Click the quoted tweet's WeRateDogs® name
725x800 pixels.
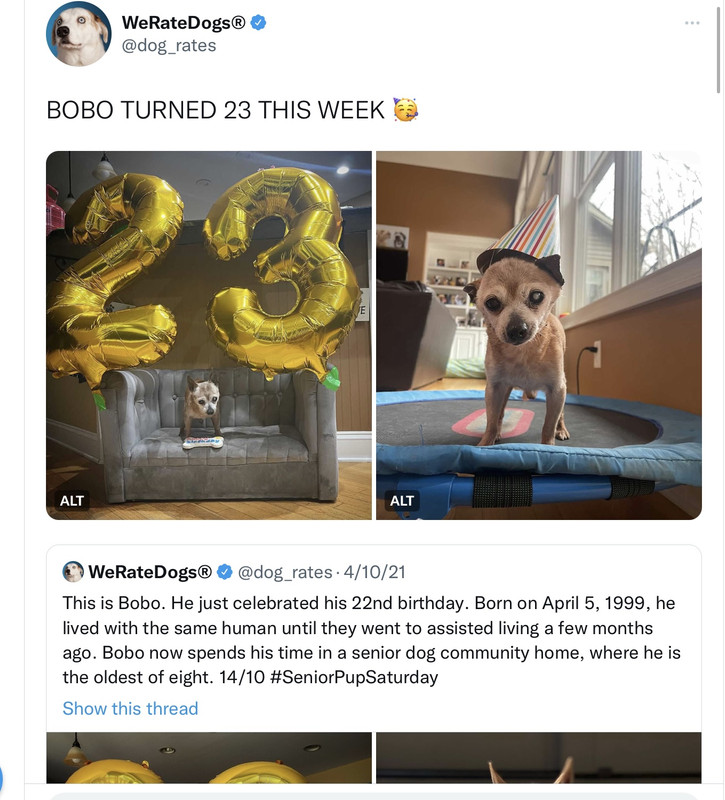[x=150, y=572]
